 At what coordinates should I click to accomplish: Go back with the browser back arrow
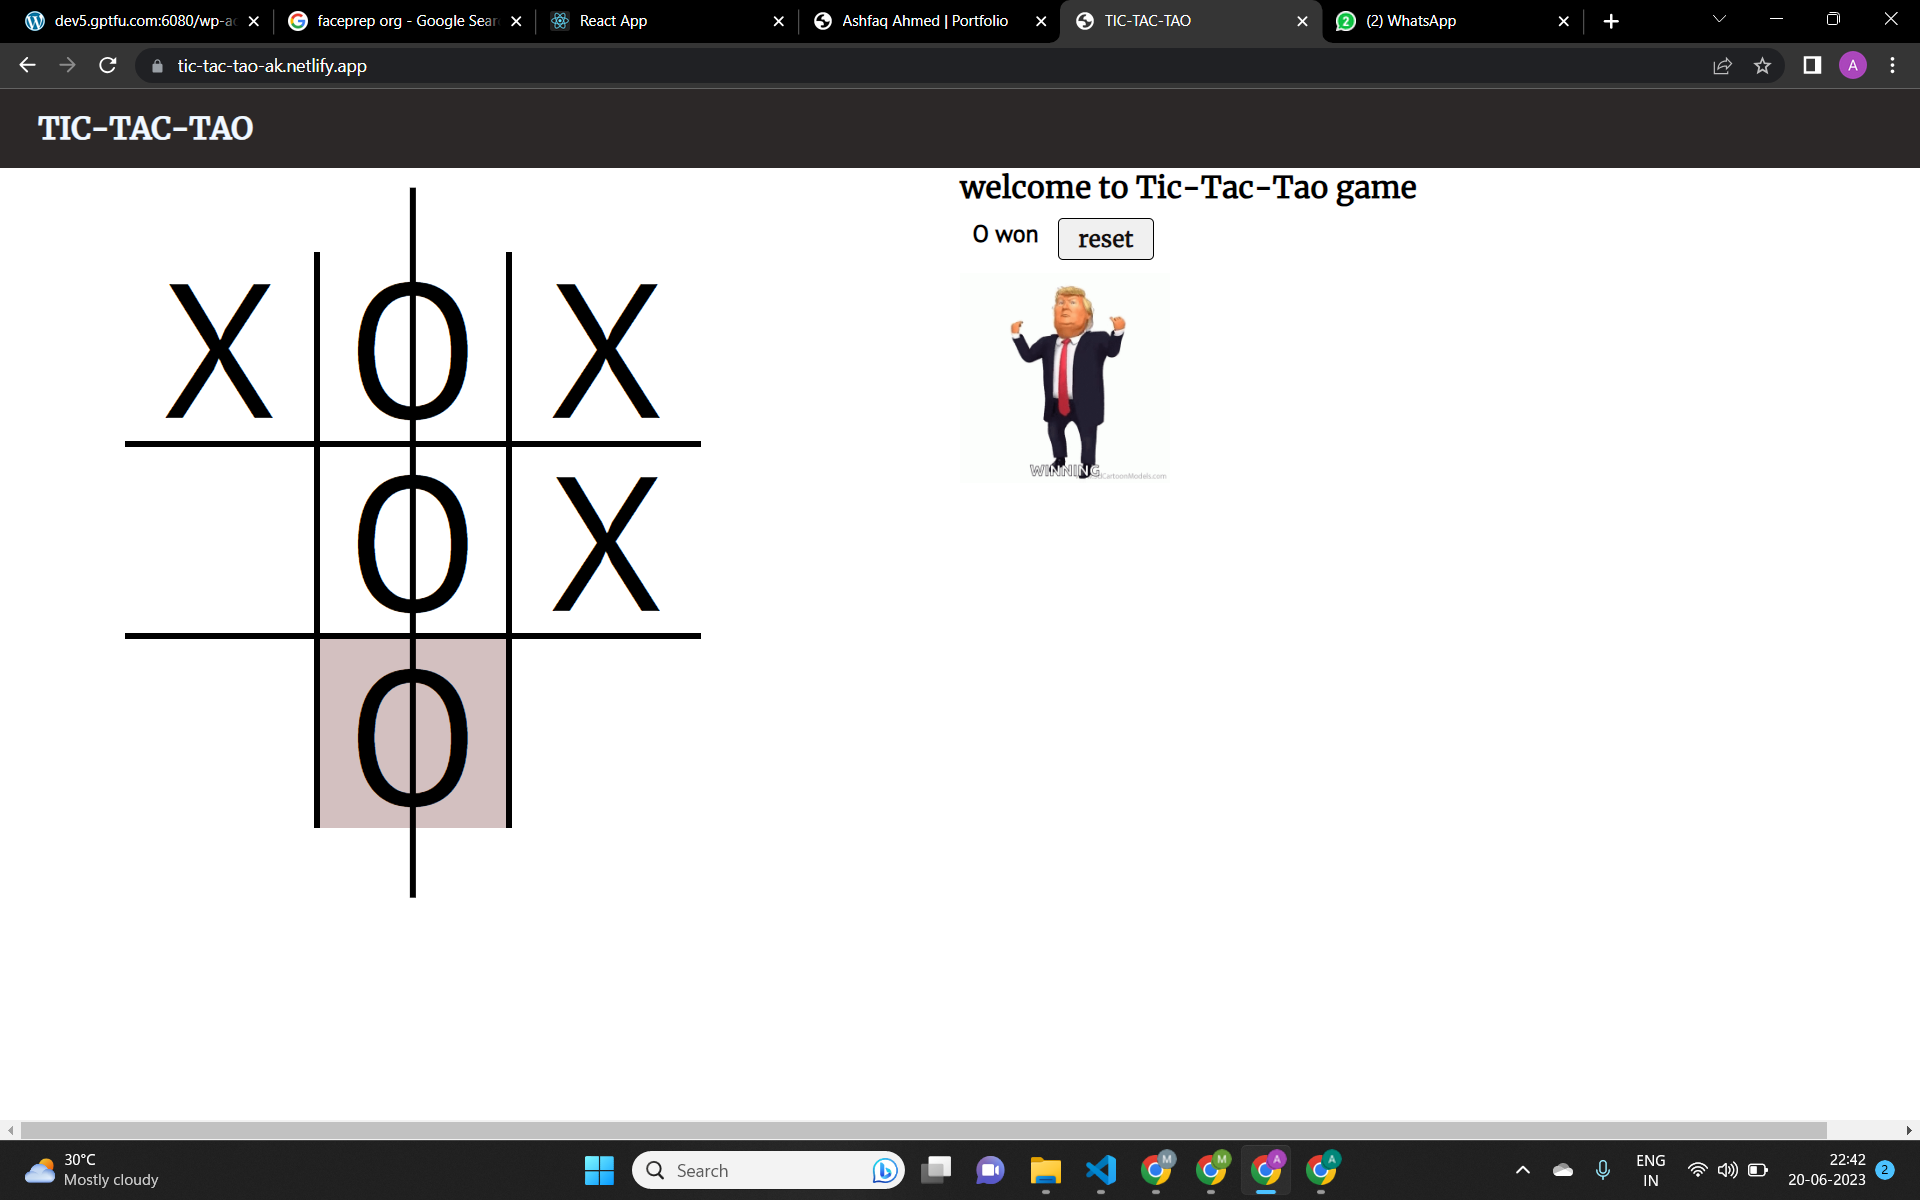click(27, 65)
